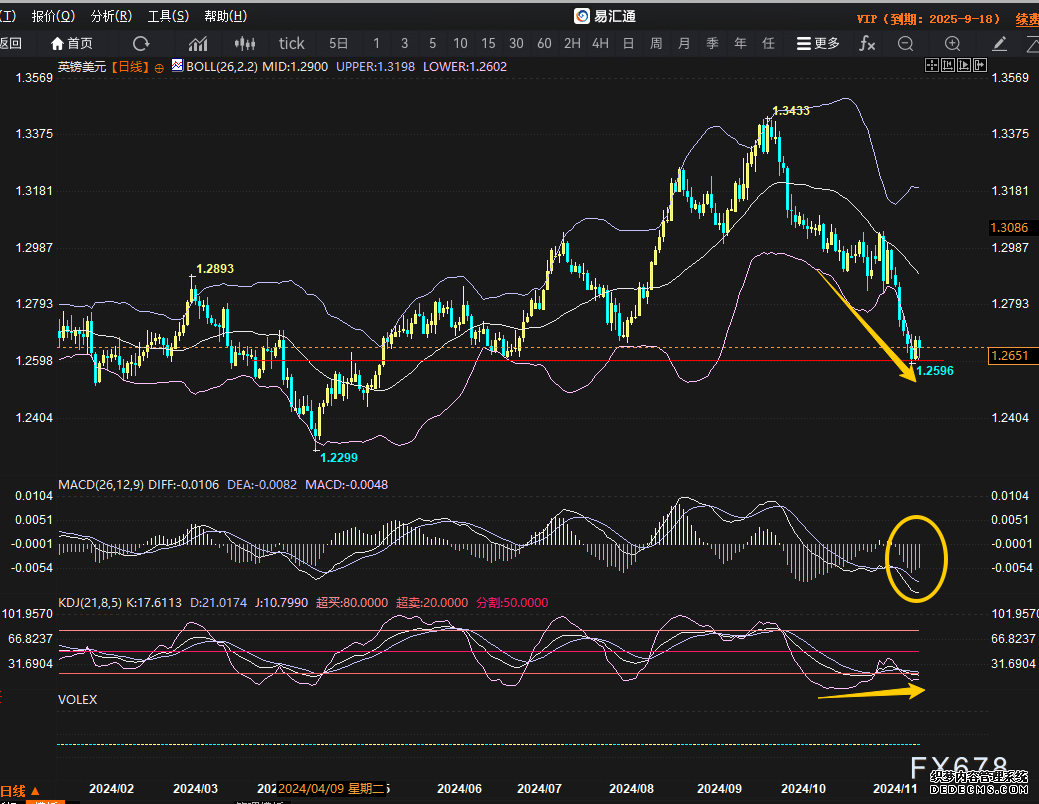Select the candlestick chart icon

click(245, 44)
